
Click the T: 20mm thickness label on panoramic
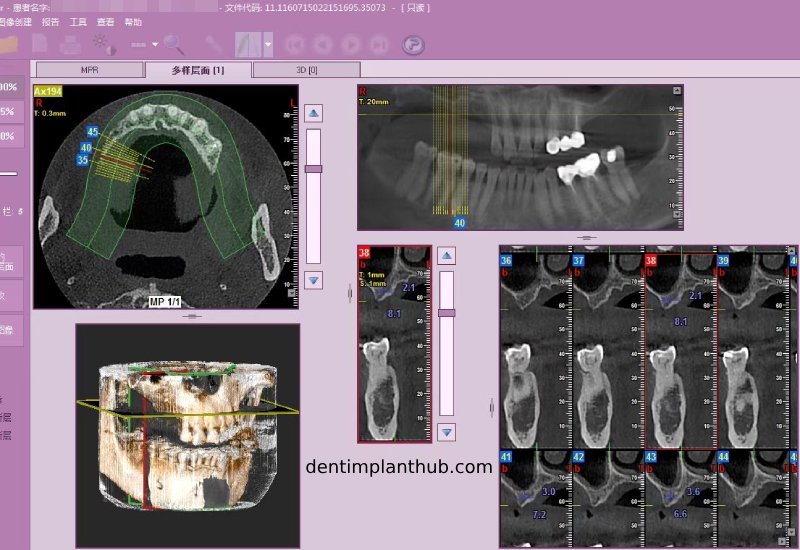coord(374,102)
